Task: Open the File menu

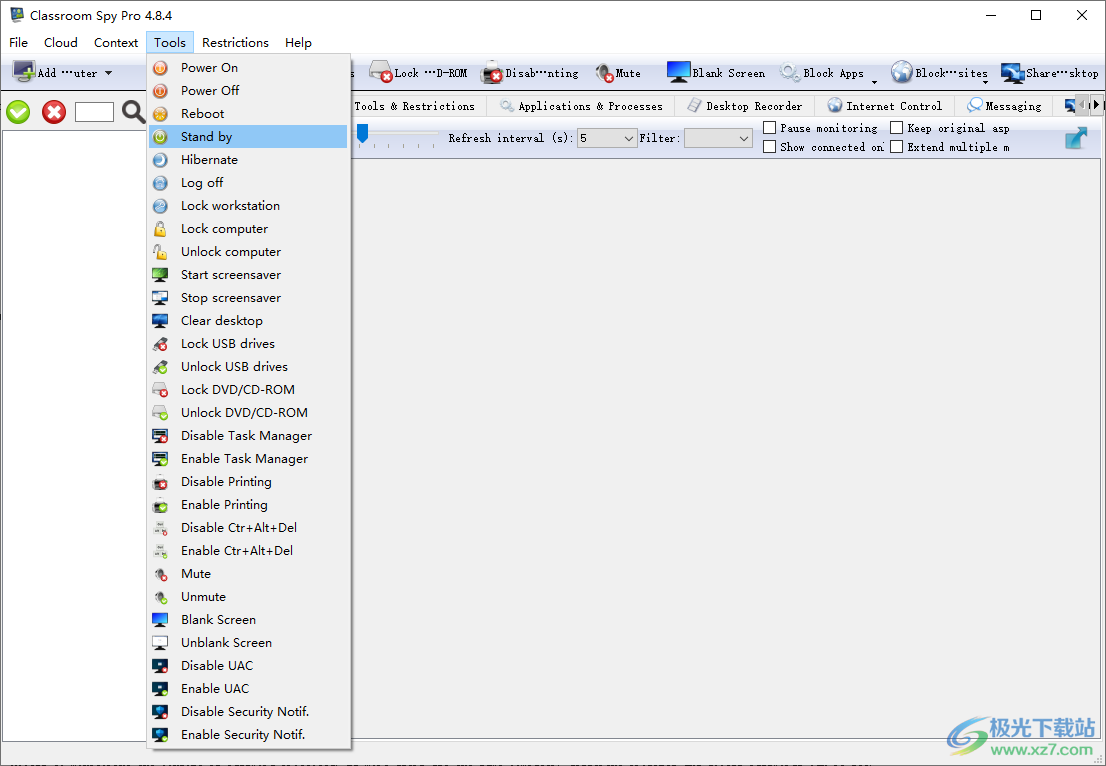Action: [x=18, y=42]
